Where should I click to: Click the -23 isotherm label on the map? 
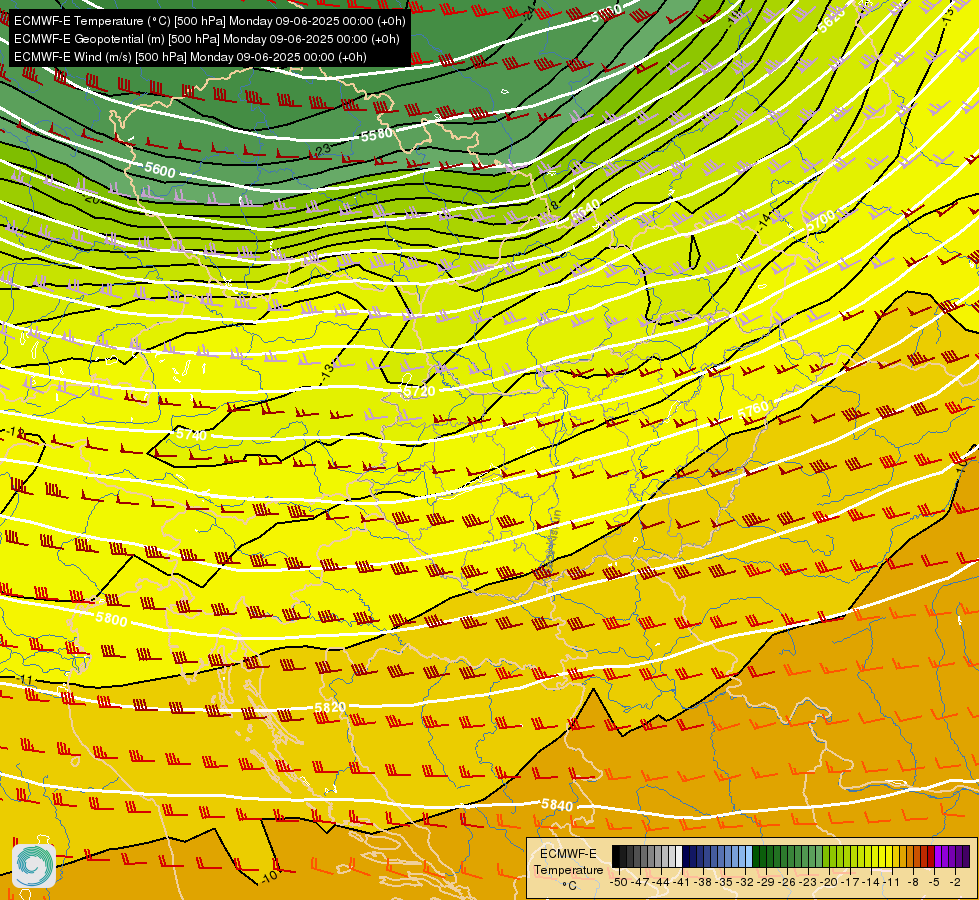[323, 150]
